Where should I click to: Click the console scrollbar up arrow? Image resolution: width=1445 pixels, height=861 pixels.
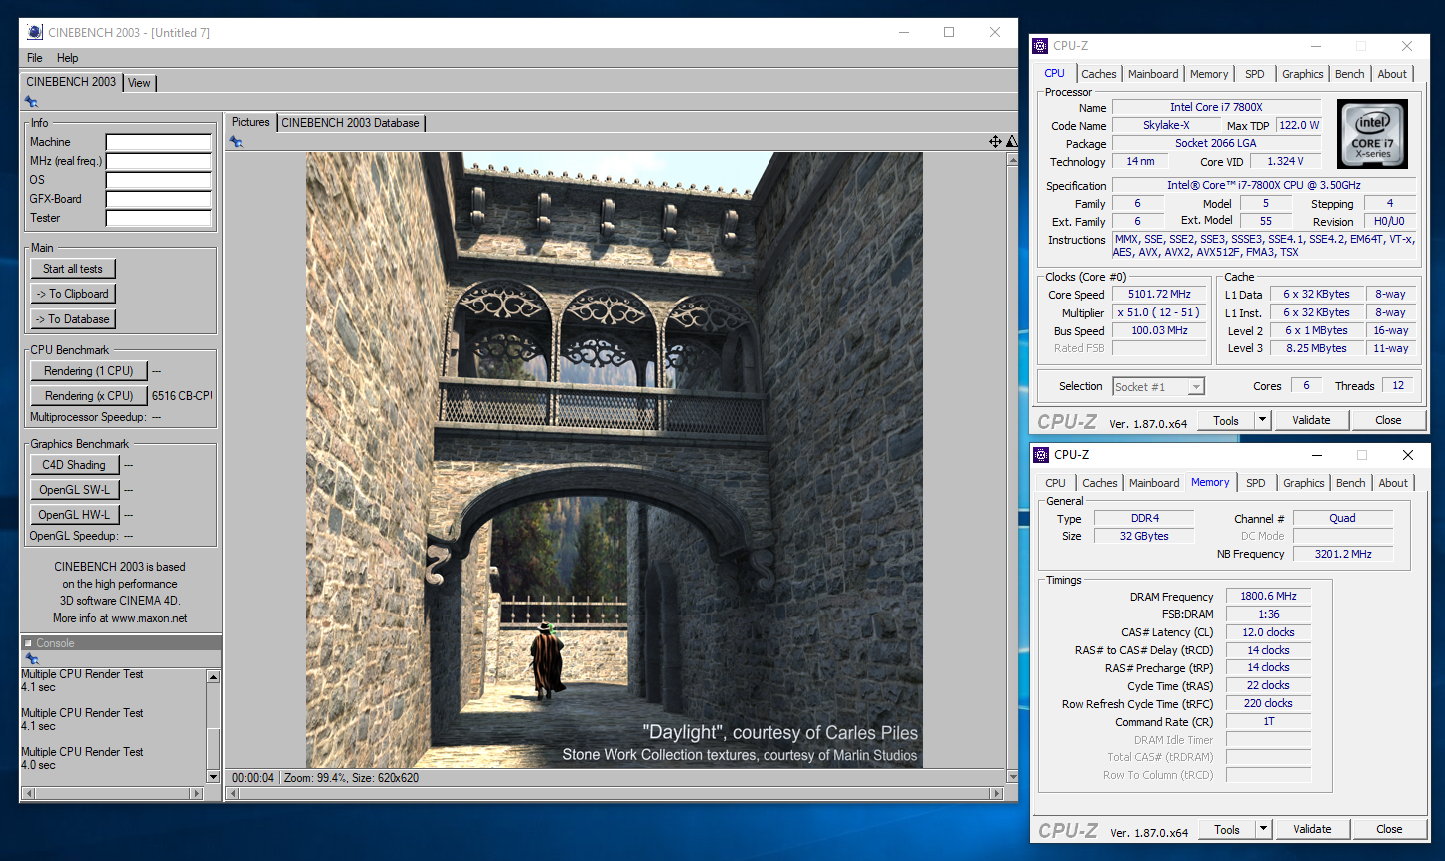coord(213,677)
